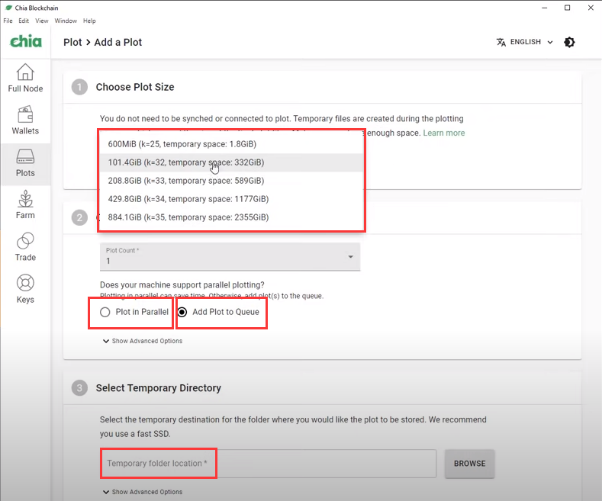Click the parallel plotting question text
Image resolution: width=602 pixels, height=502 pixels.
(x=182, y=285)
